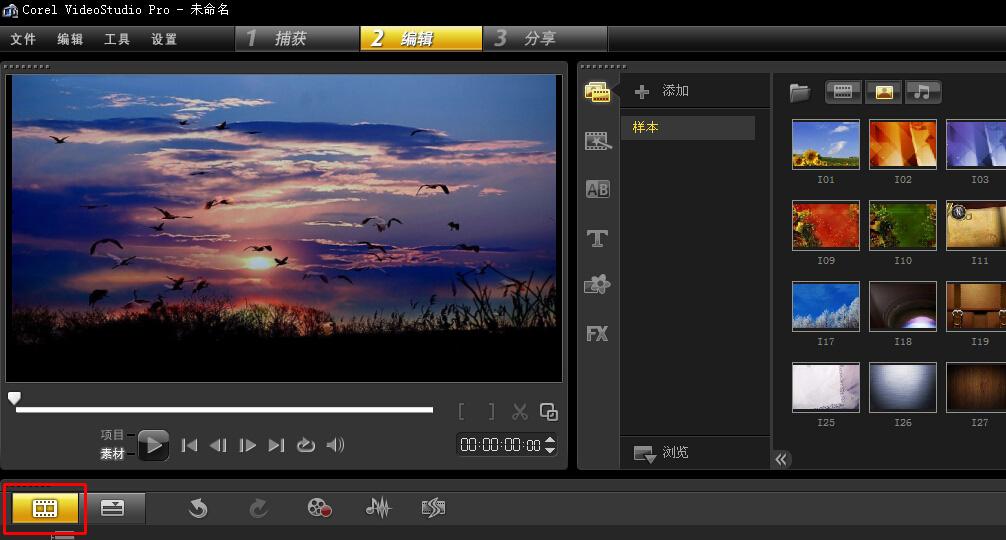Open the FX filter library
This screenshot has width=1006, height=540.
point(597,334)
